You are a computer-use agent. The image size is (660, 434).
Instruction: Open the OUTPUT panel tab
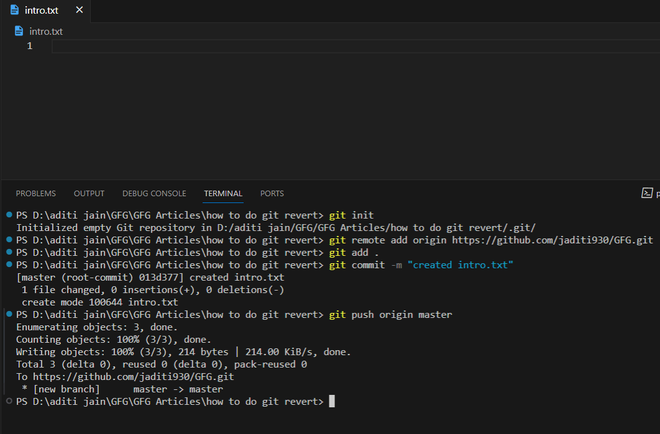(89, 193)
